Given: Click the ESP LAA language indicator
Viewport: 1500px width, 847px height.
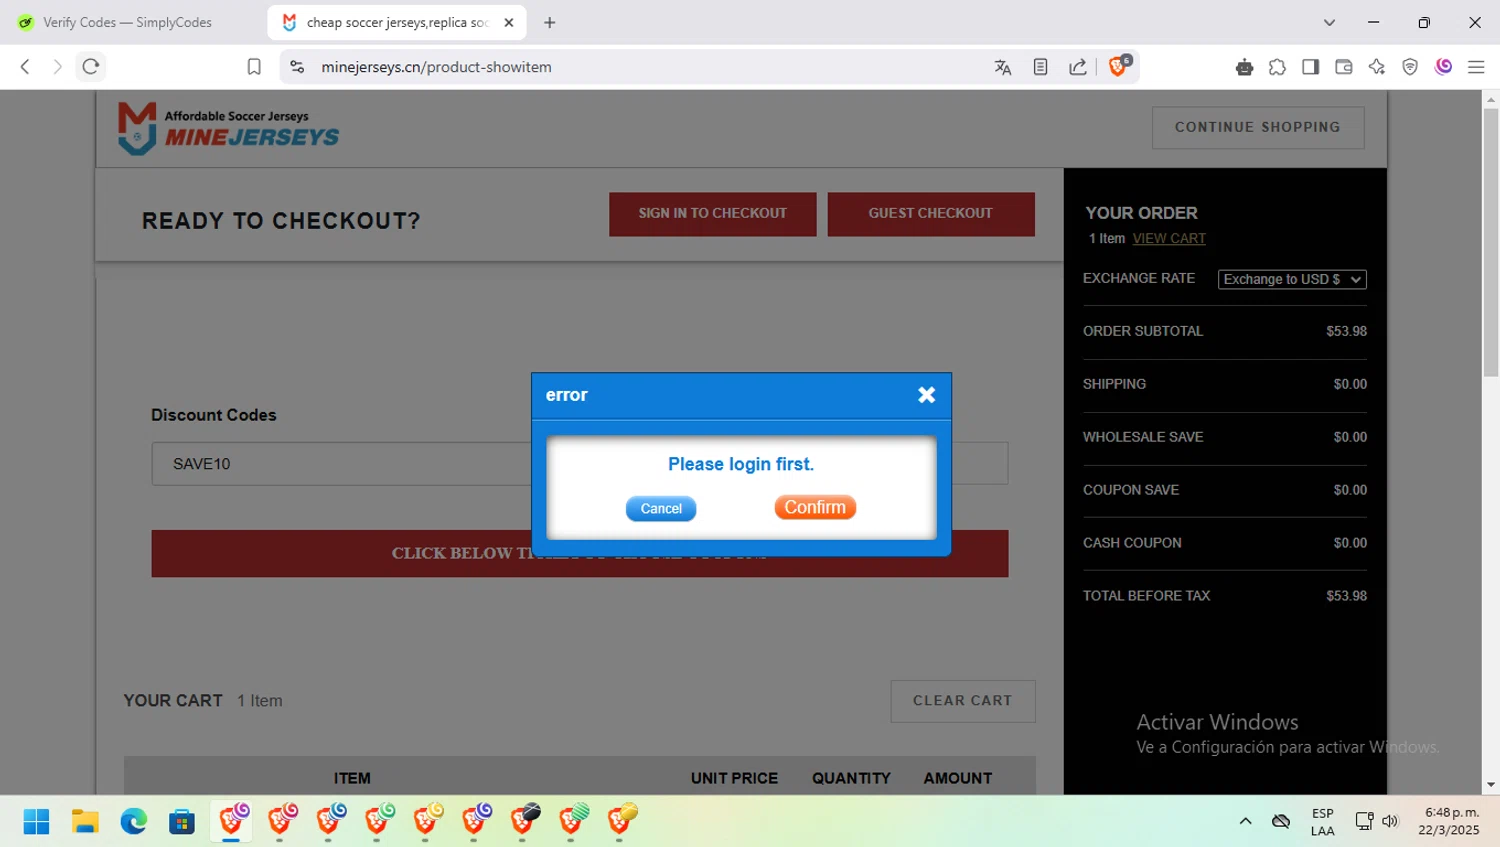Looking at the screenshot, I should (x=1322, y=821).
